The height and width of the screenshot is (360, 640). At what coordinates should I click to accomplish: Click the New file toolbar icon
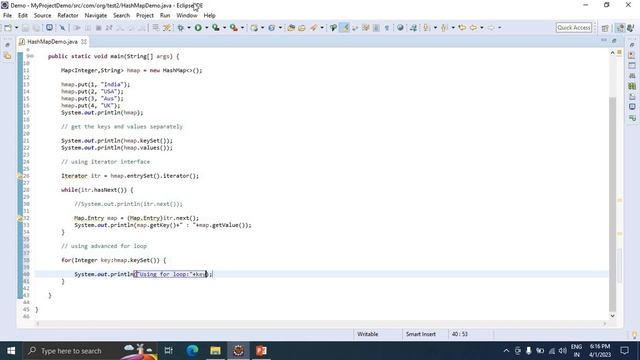(8, 28)
